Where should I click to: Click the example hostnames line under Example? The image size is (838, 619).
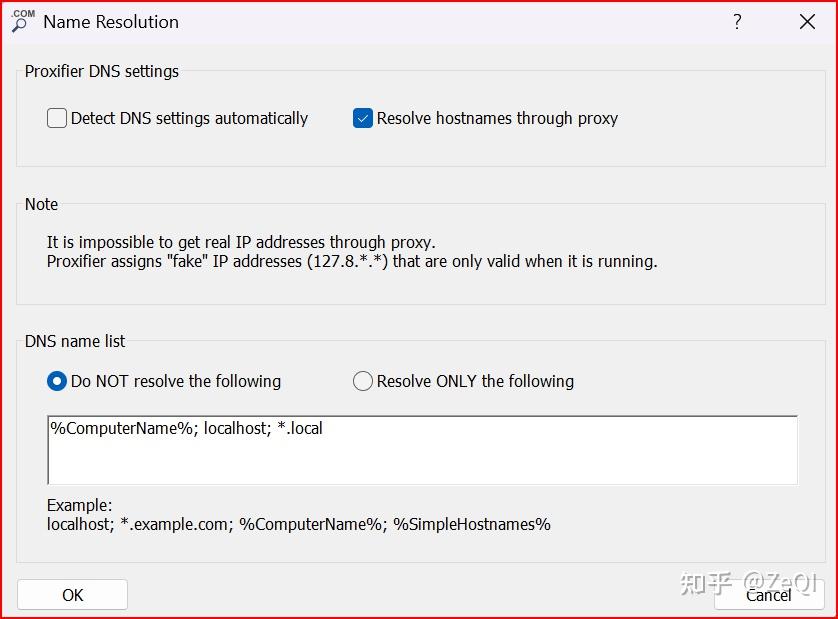pyautogui.click(x=298, y=524)
